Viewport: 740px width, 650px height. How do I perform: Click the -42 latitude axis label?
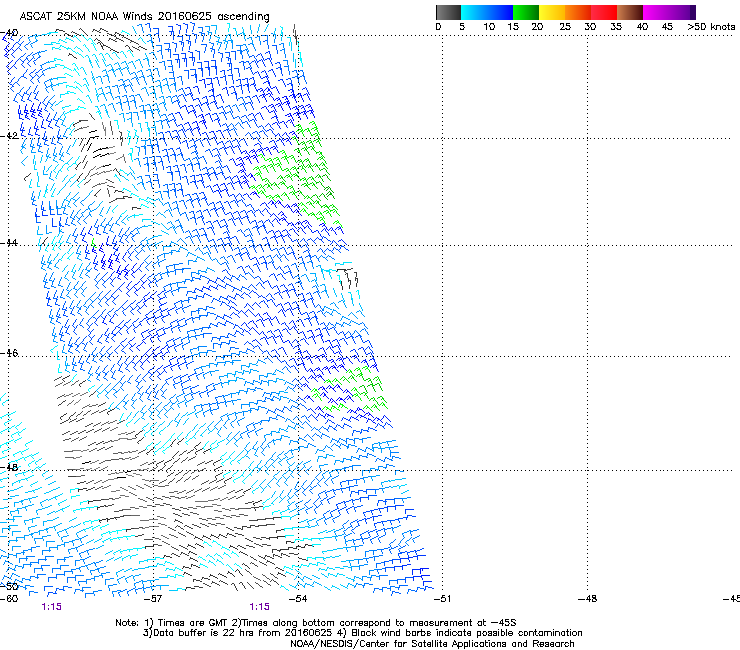click(x=9, y=135)
